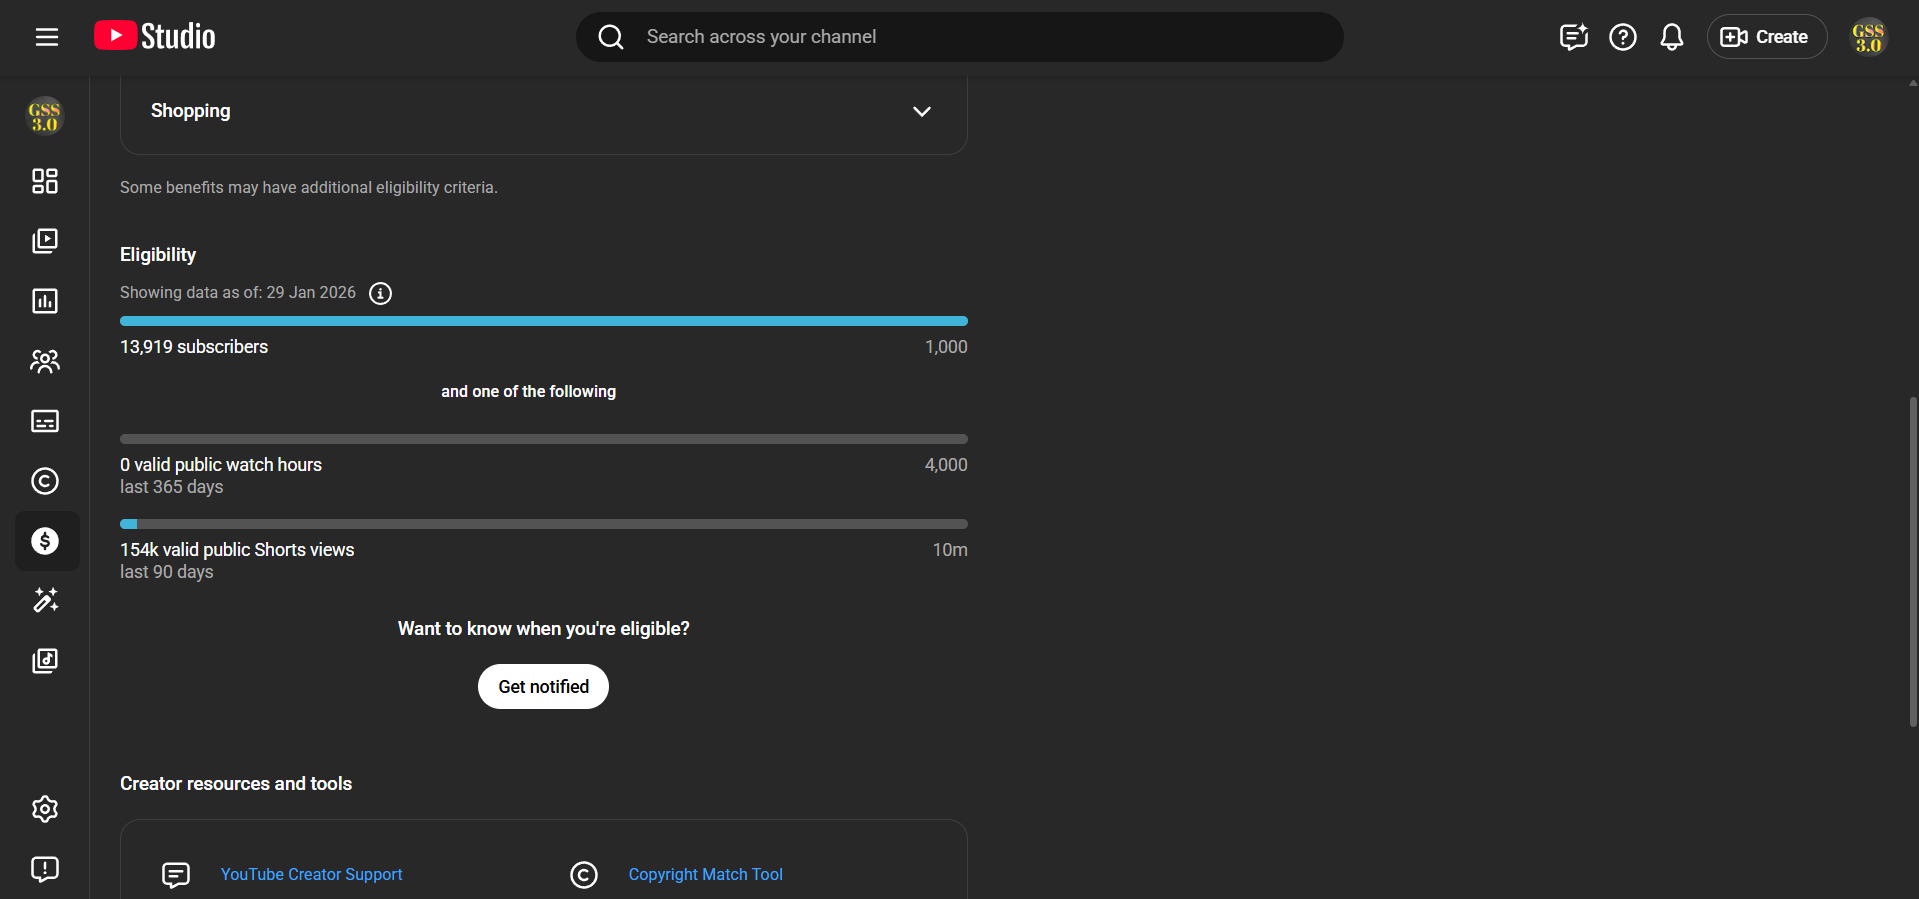
Task: Go to Content in the sidebar
Action: tap(45, 241)
